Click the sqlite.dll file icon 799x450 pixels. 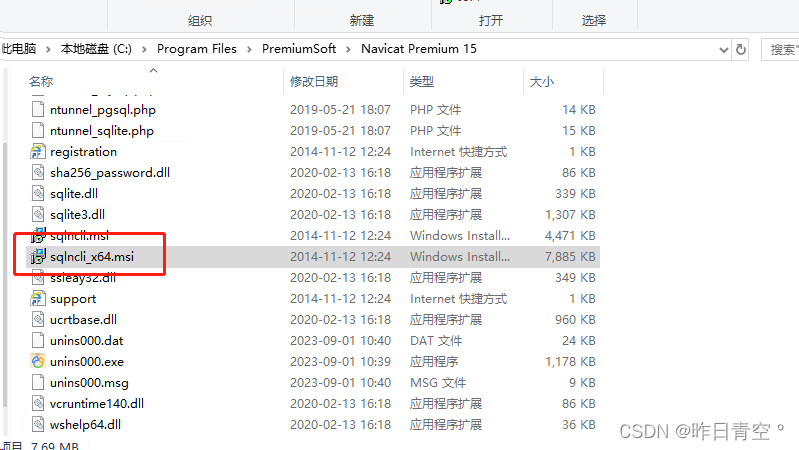click(38, 193)
